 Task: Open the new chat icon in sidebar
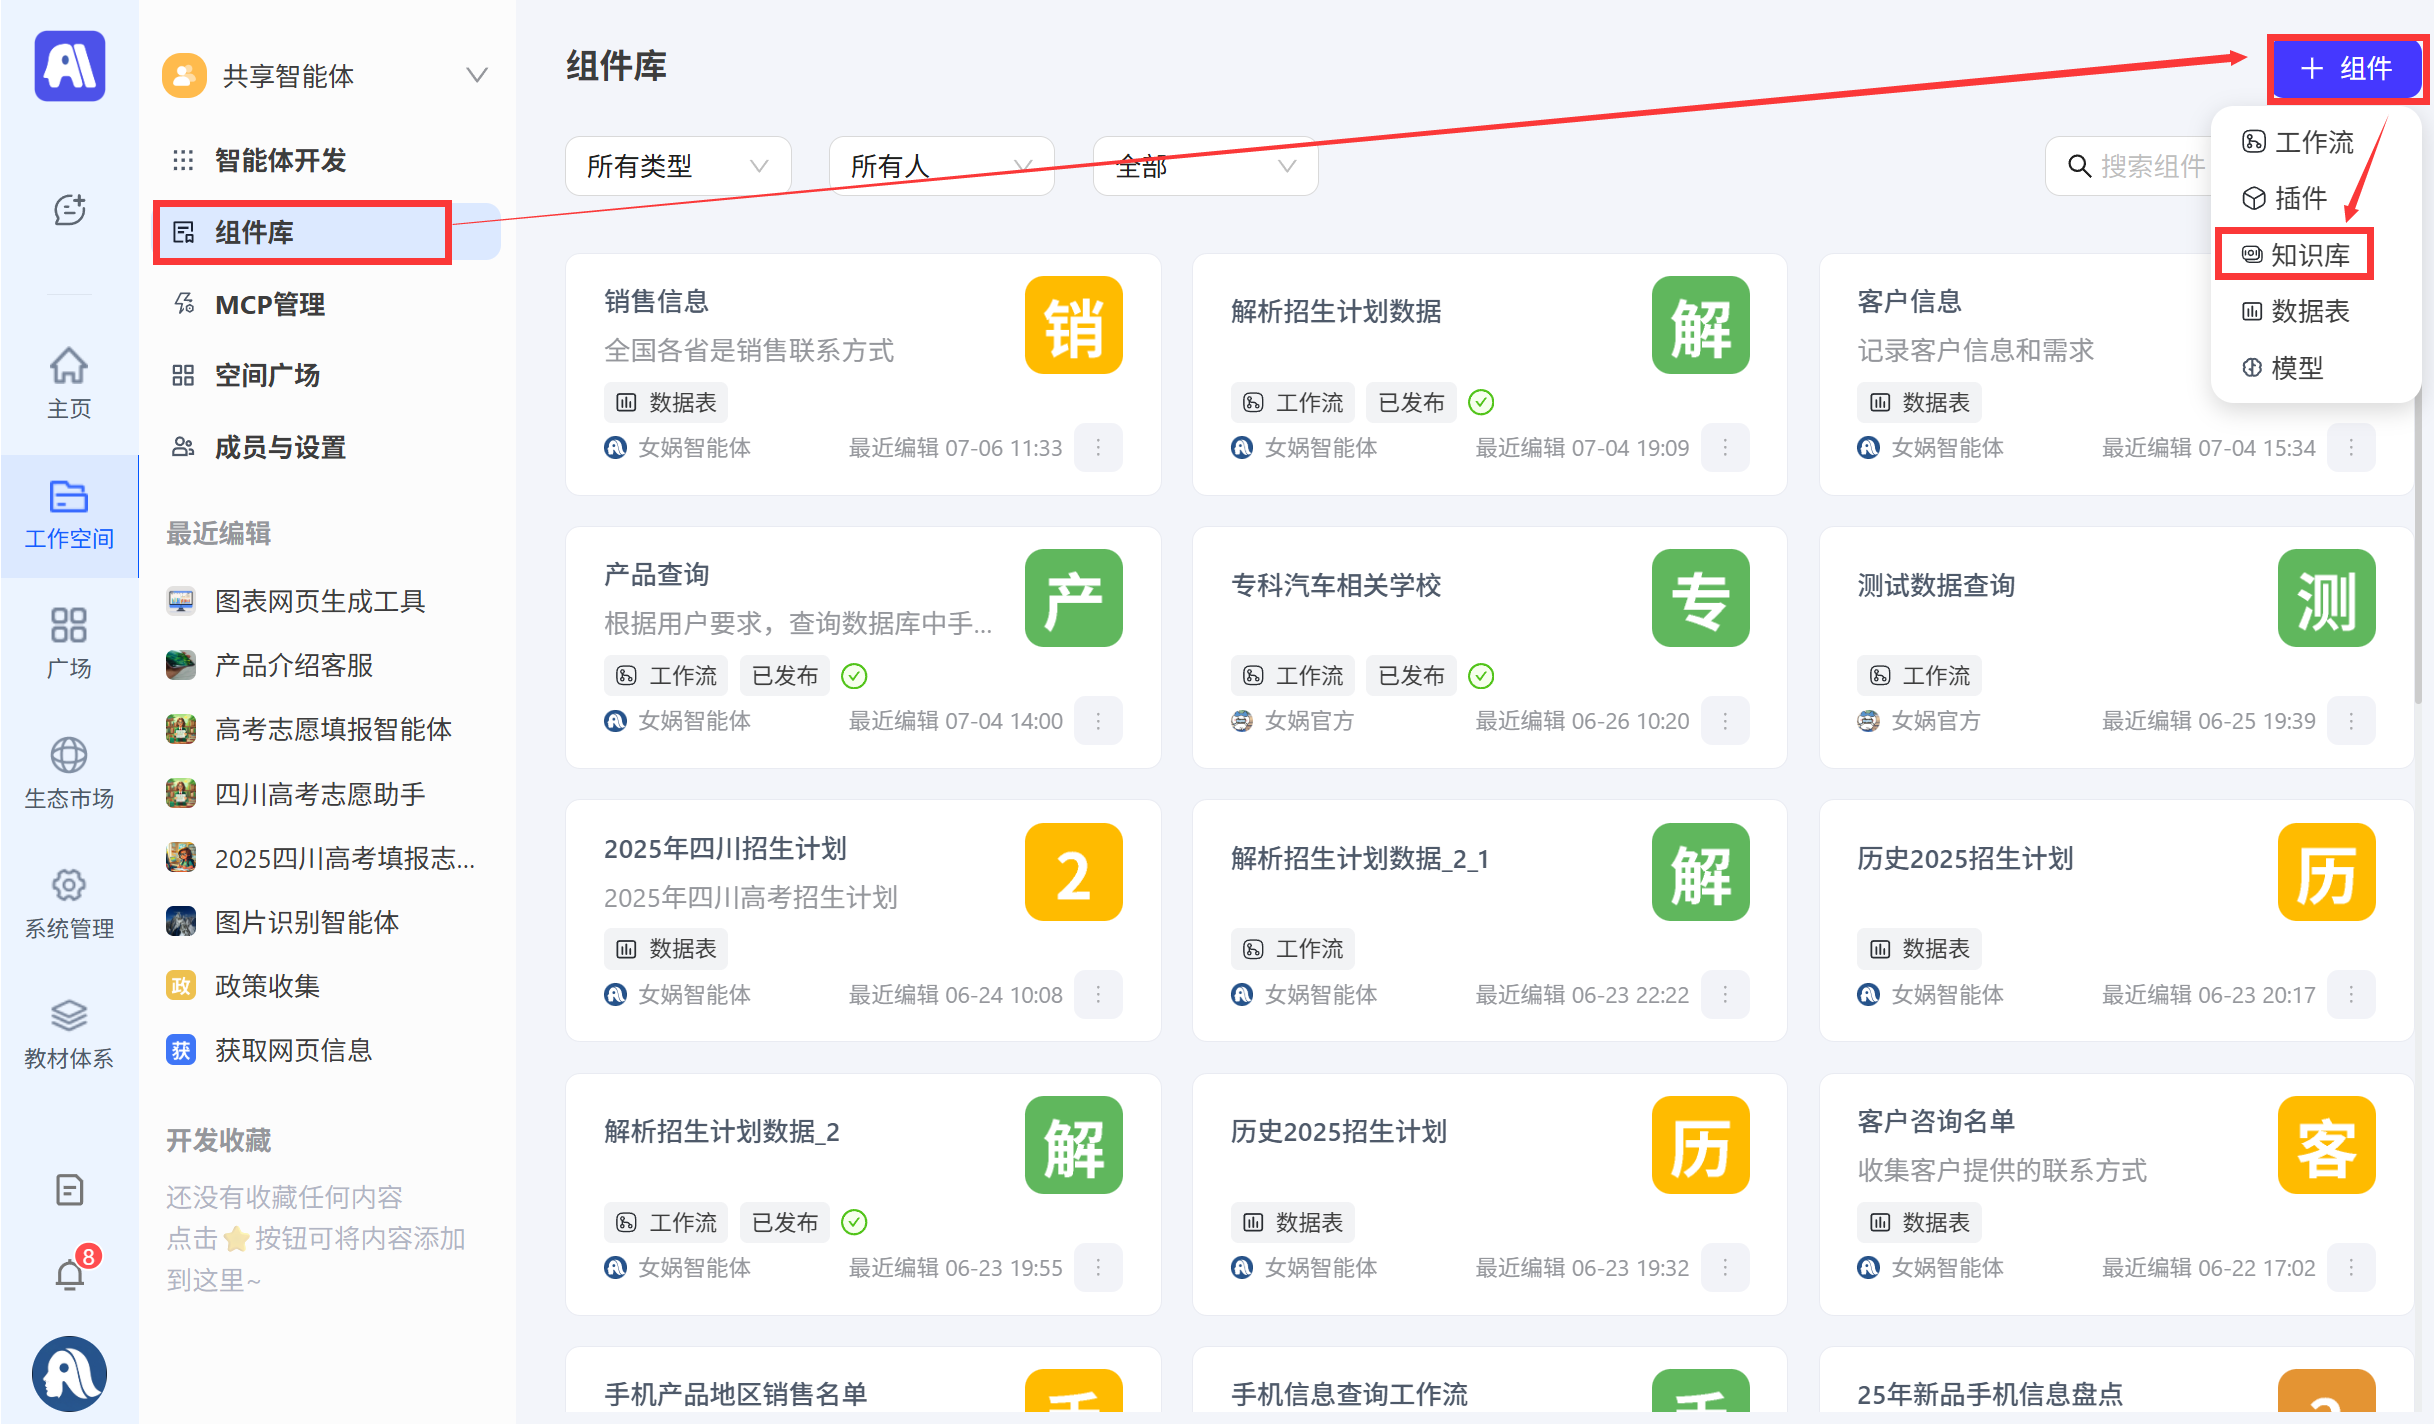pyautogui.click(x=69, y=210)
